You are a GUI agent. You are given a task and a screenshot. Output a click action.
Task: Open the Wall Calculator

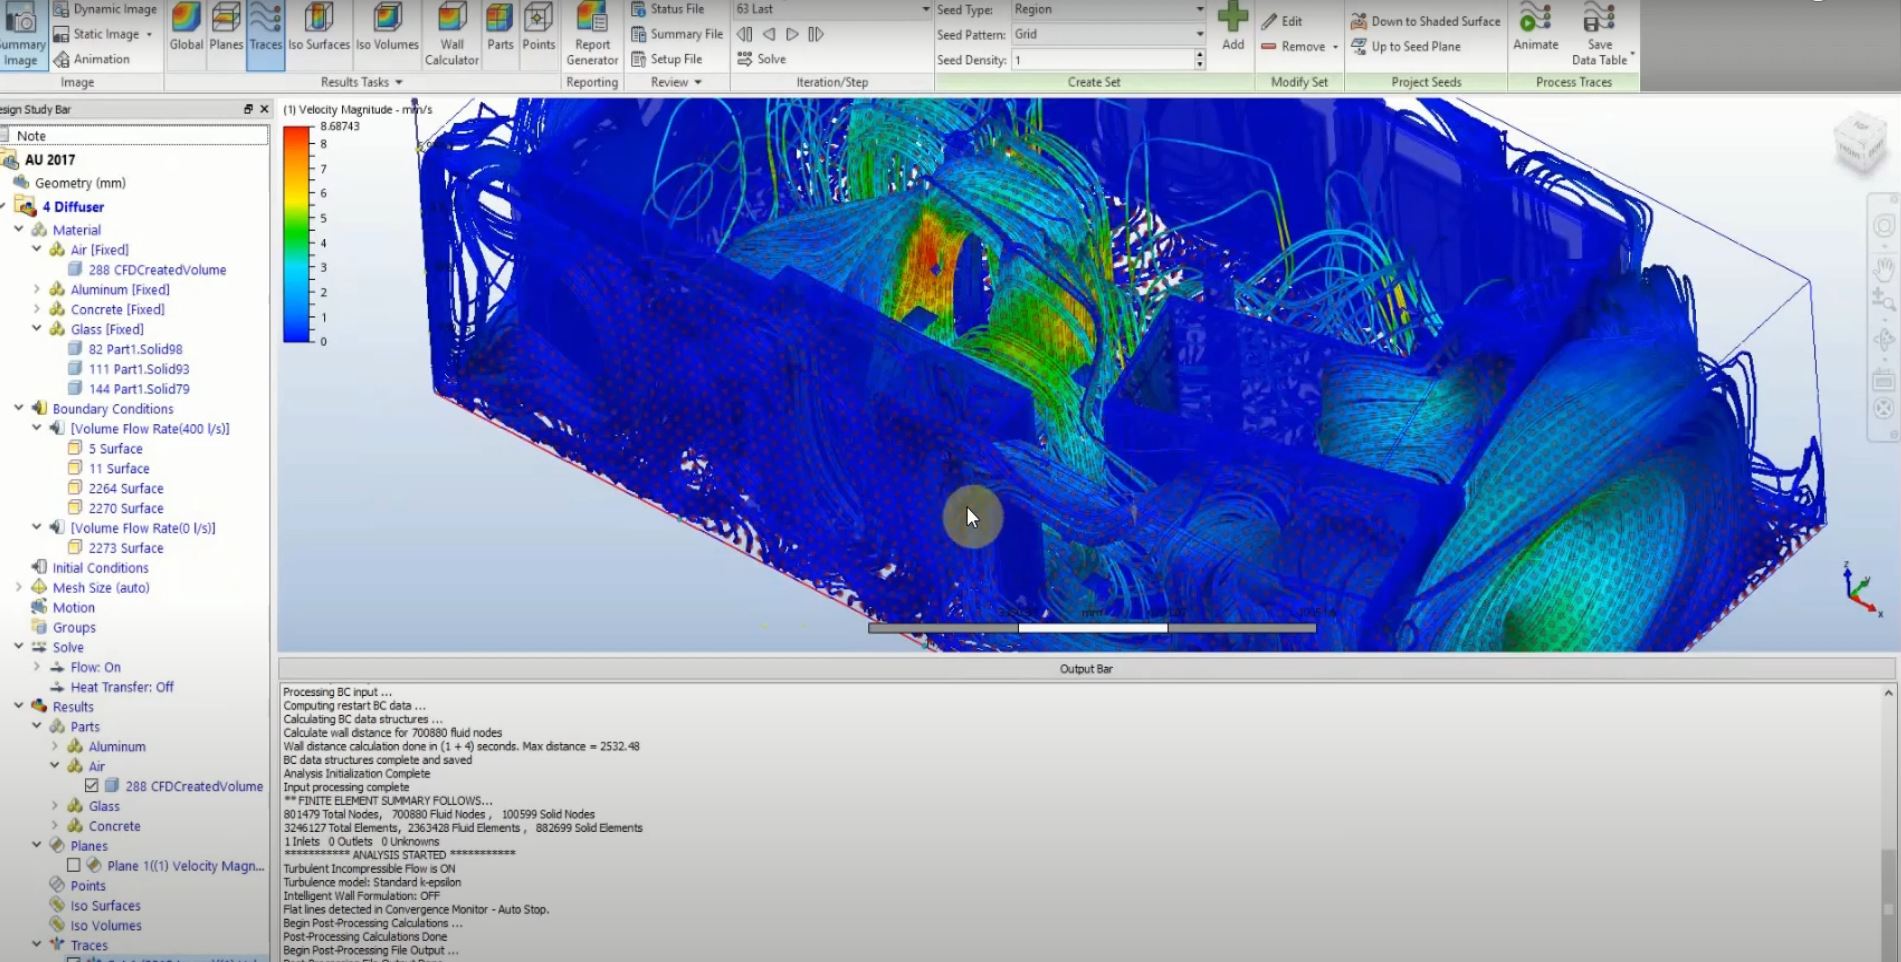click(451, 33)
